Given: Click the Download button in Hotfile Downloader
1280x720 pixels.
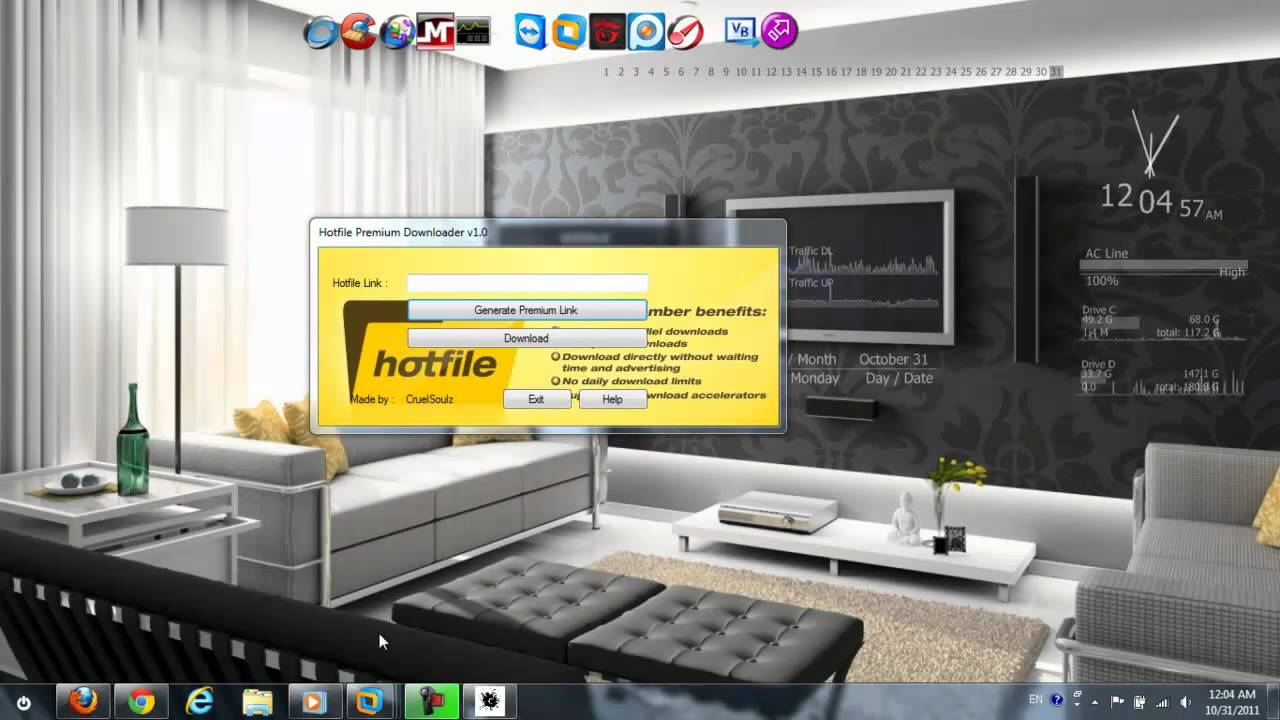Looking at the screenshot, I should (526, 338).
